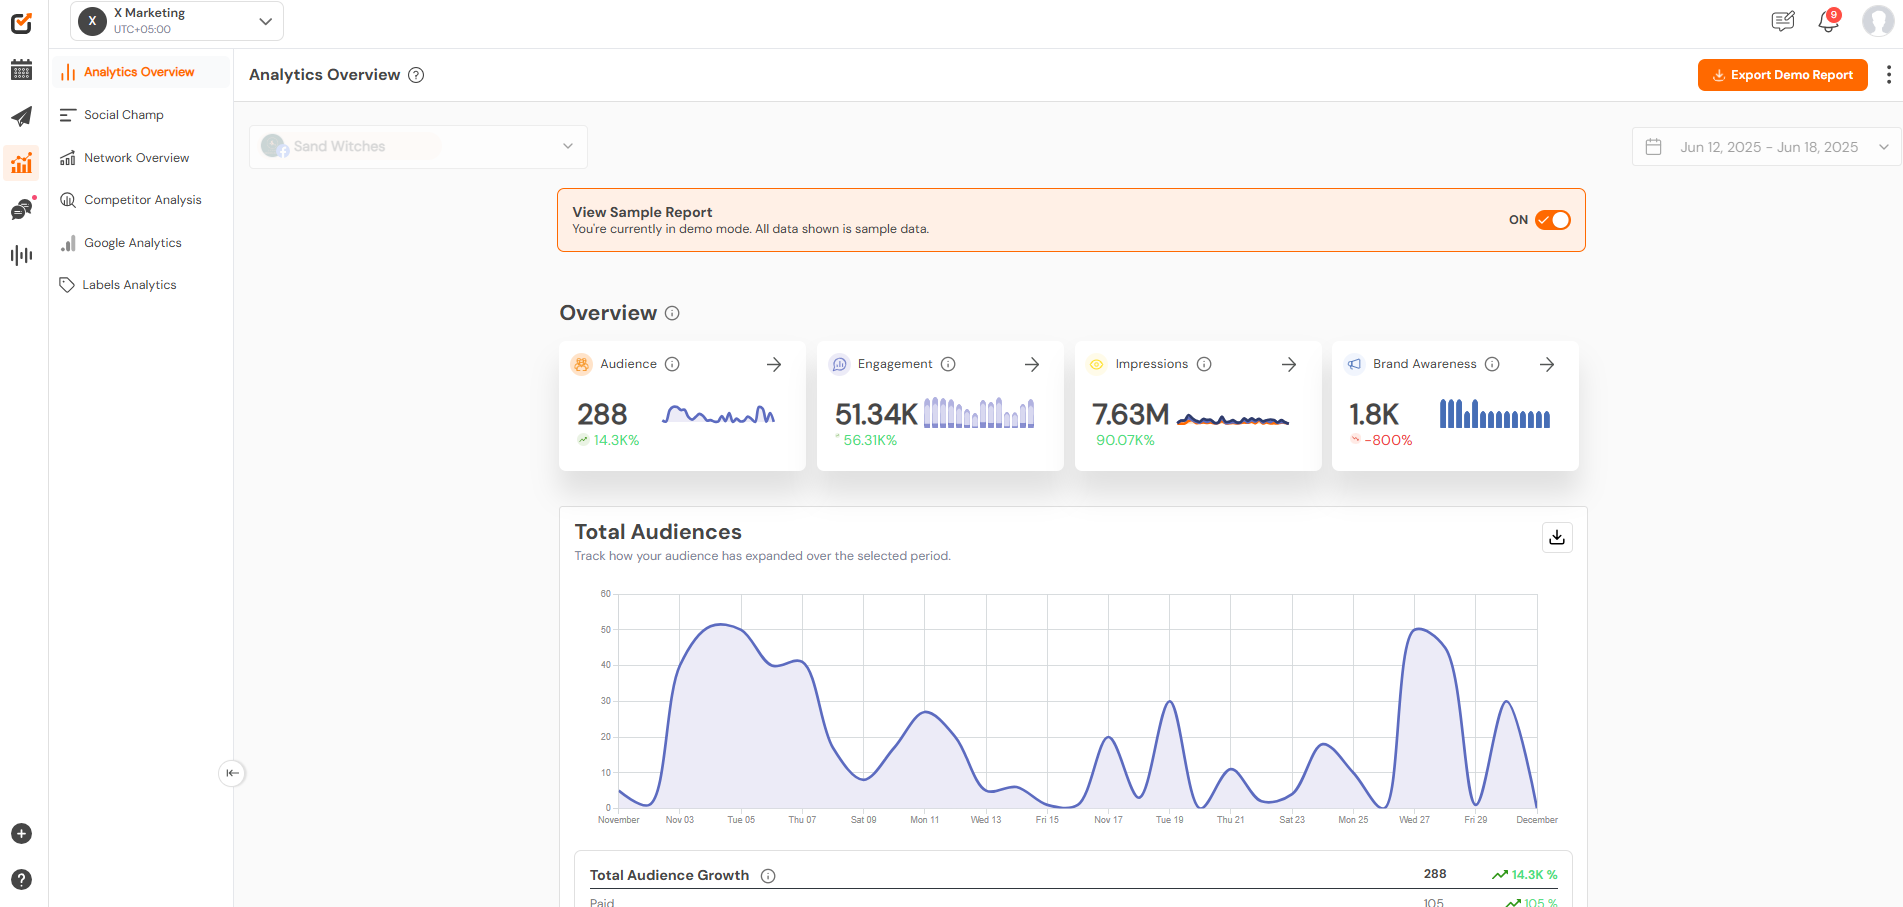Open the three-dot more options menu

pyautogui.click(x=1888, y=75)
